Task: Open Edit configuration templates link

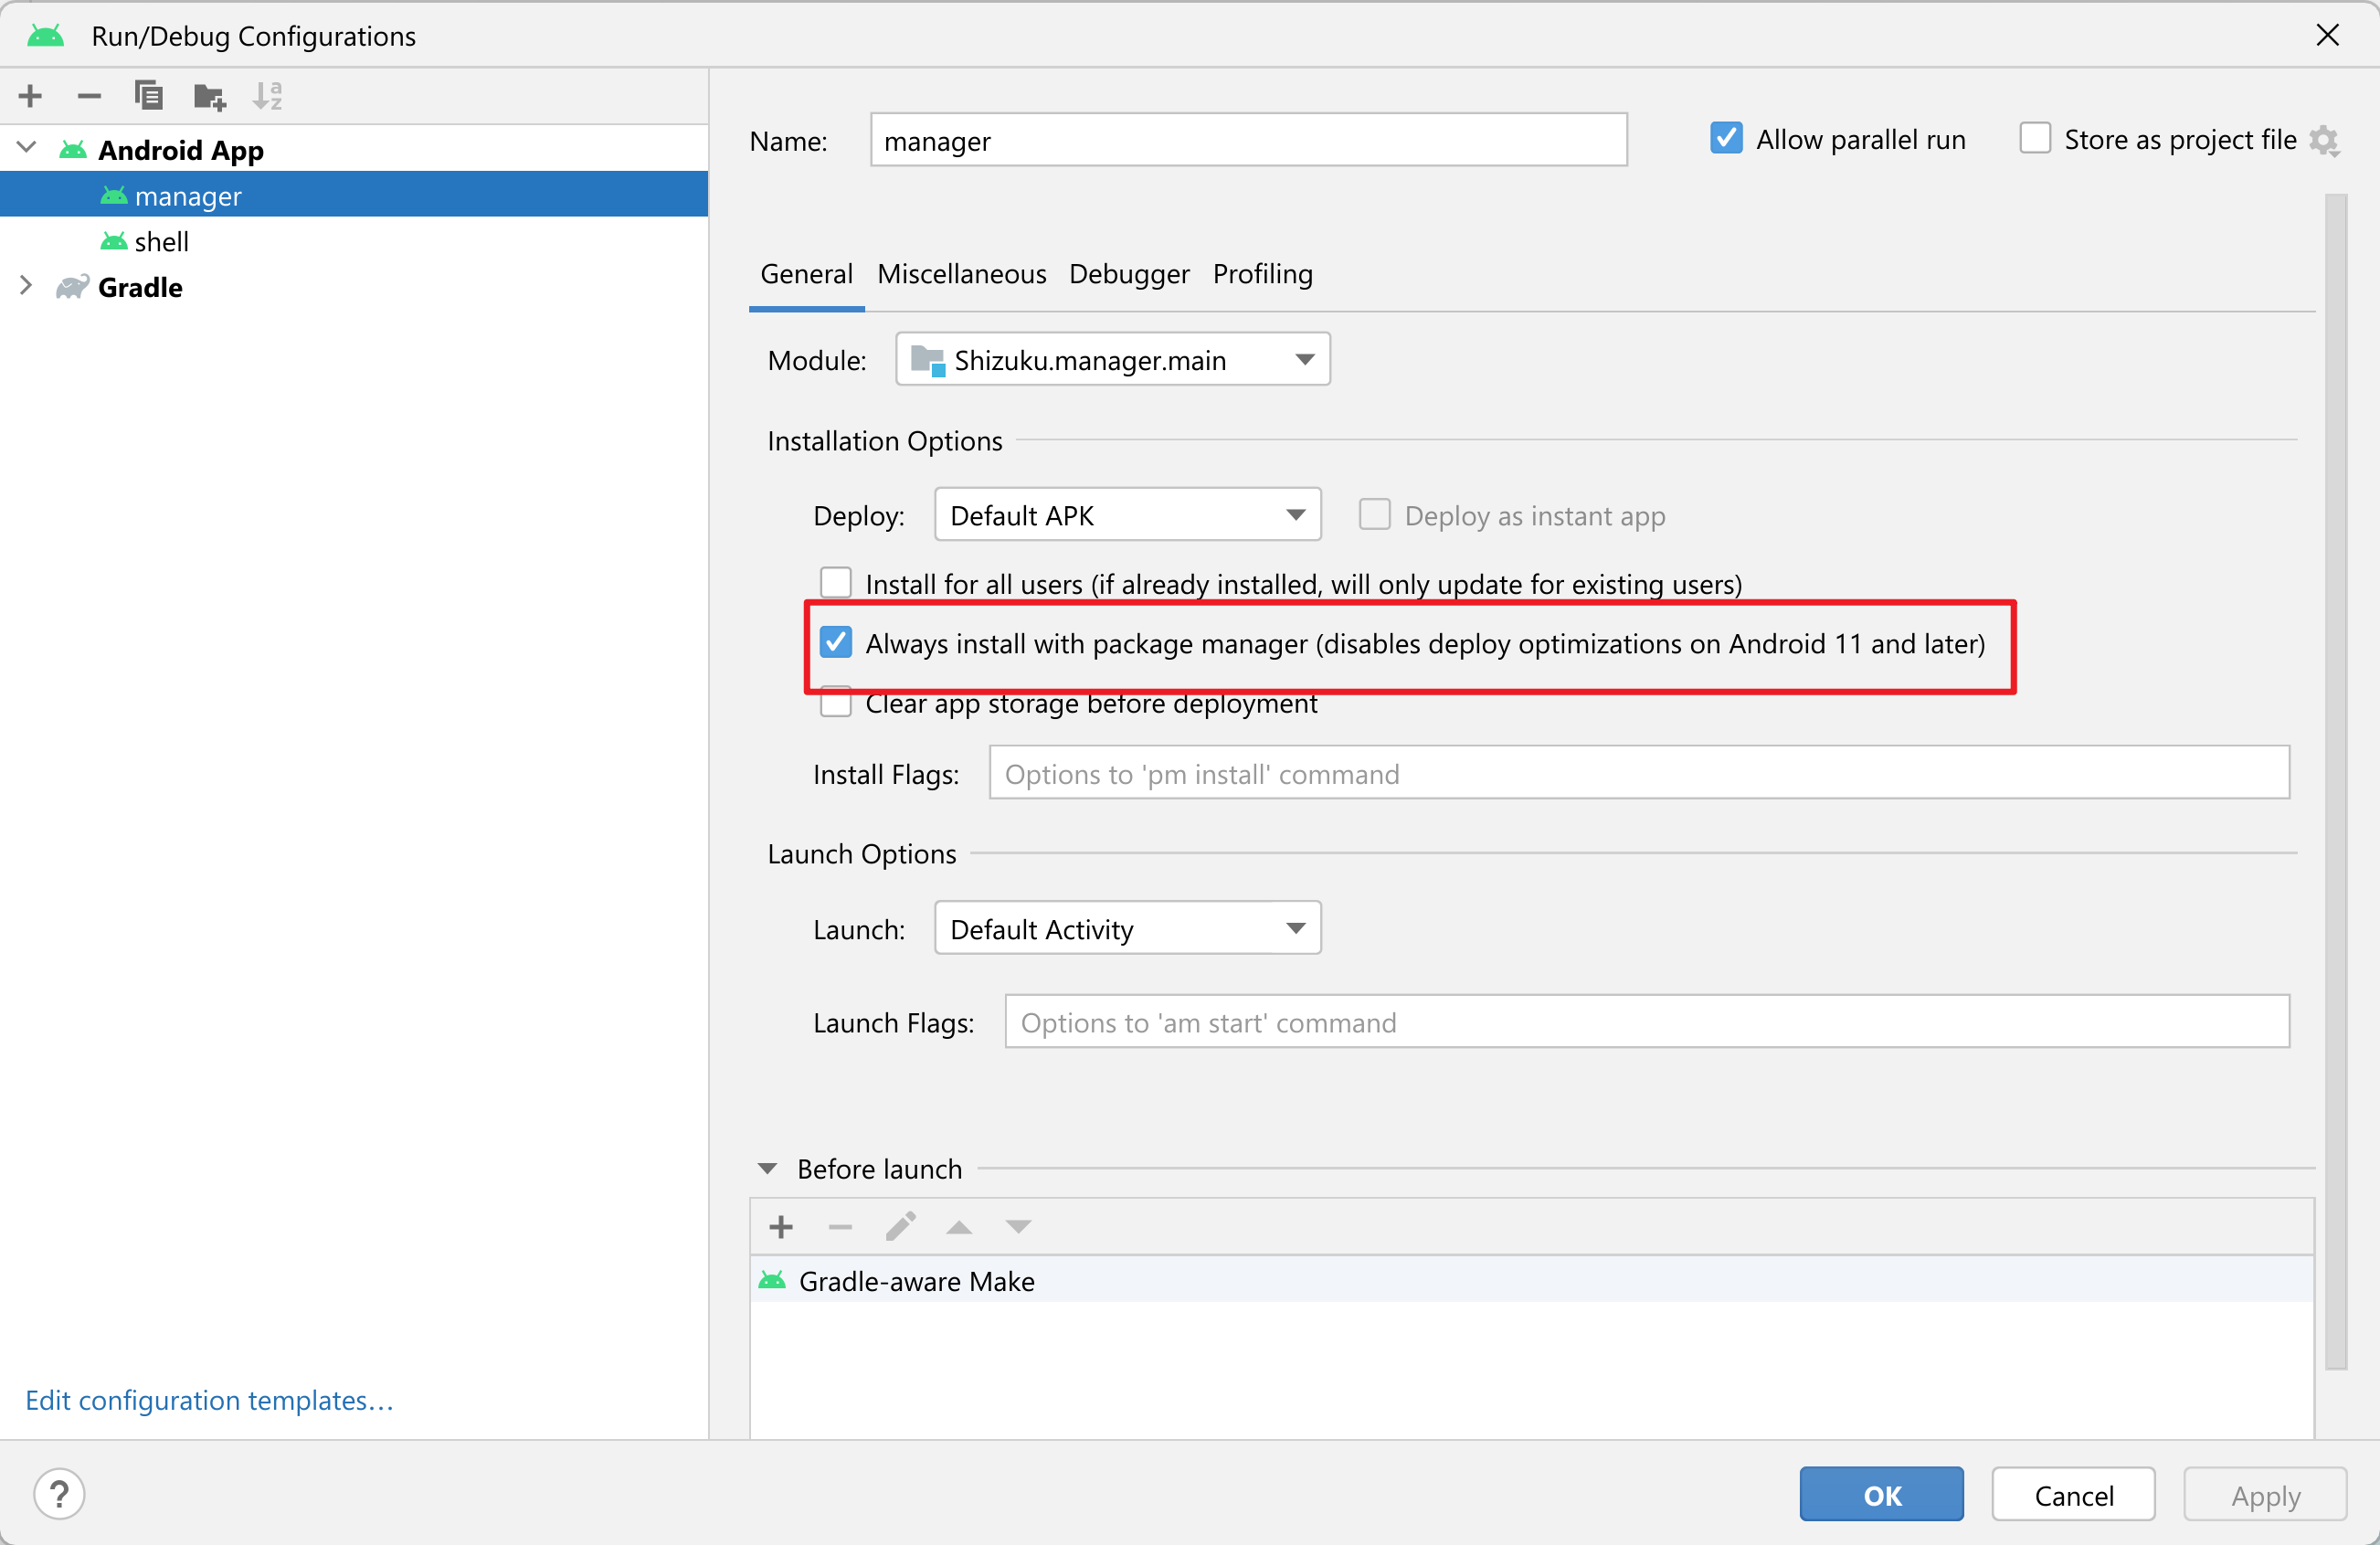Action: (x=209, y=1400)
